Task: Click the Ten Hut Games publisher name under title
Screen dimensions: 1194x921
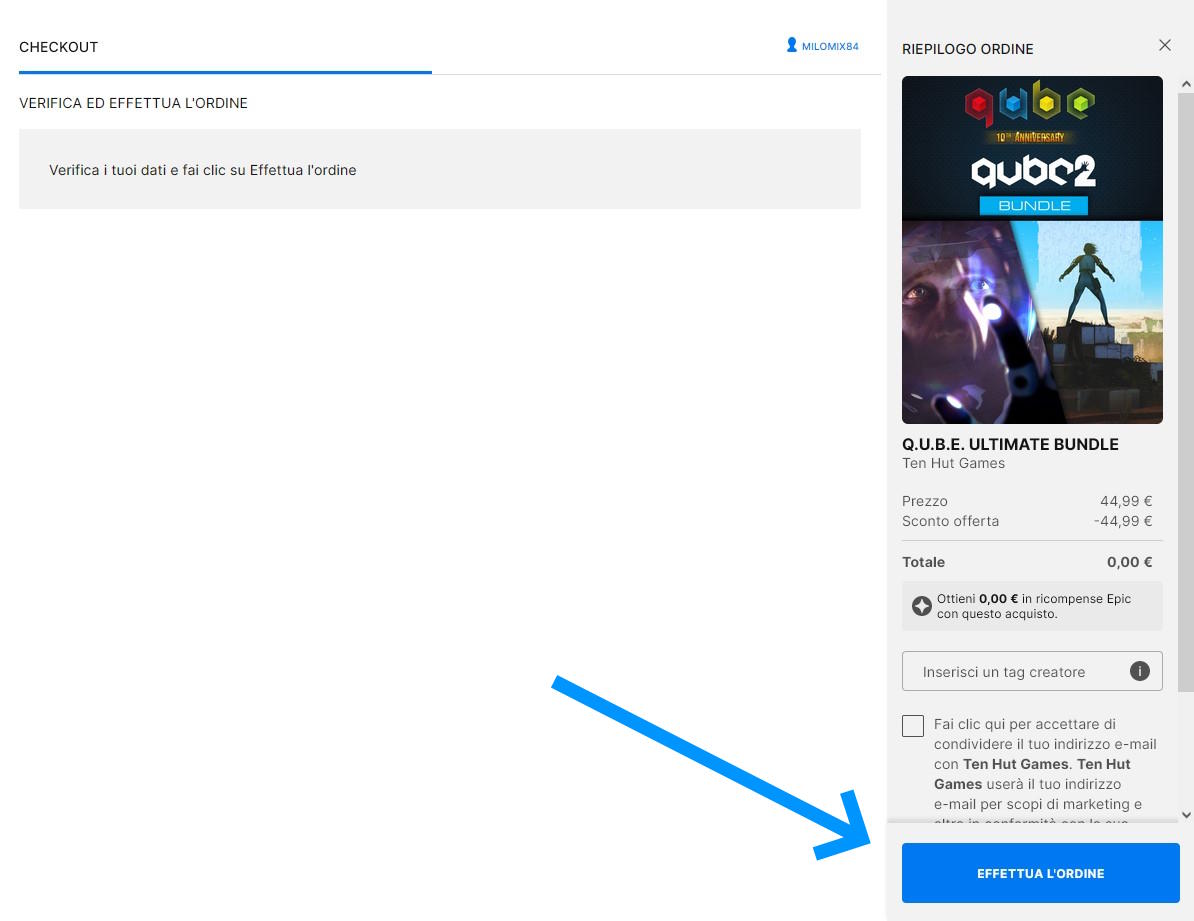Action: [x=953, y=464]
